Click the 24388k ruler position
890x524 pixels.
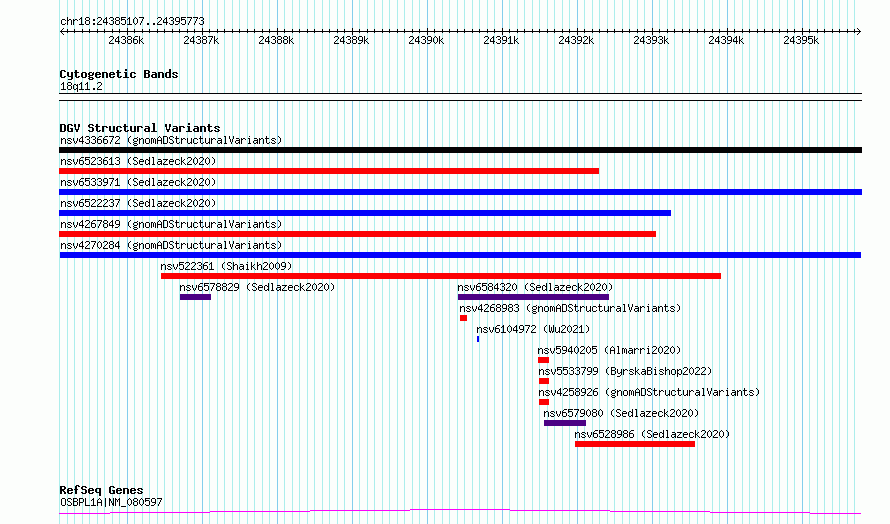276,40
